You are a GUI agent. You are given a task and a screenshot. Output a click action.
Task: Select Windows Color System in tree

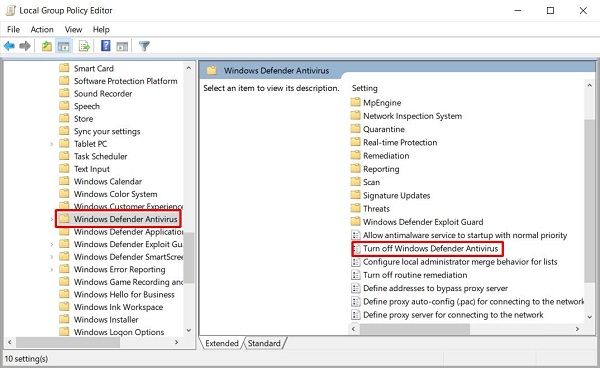click(116, 194)
